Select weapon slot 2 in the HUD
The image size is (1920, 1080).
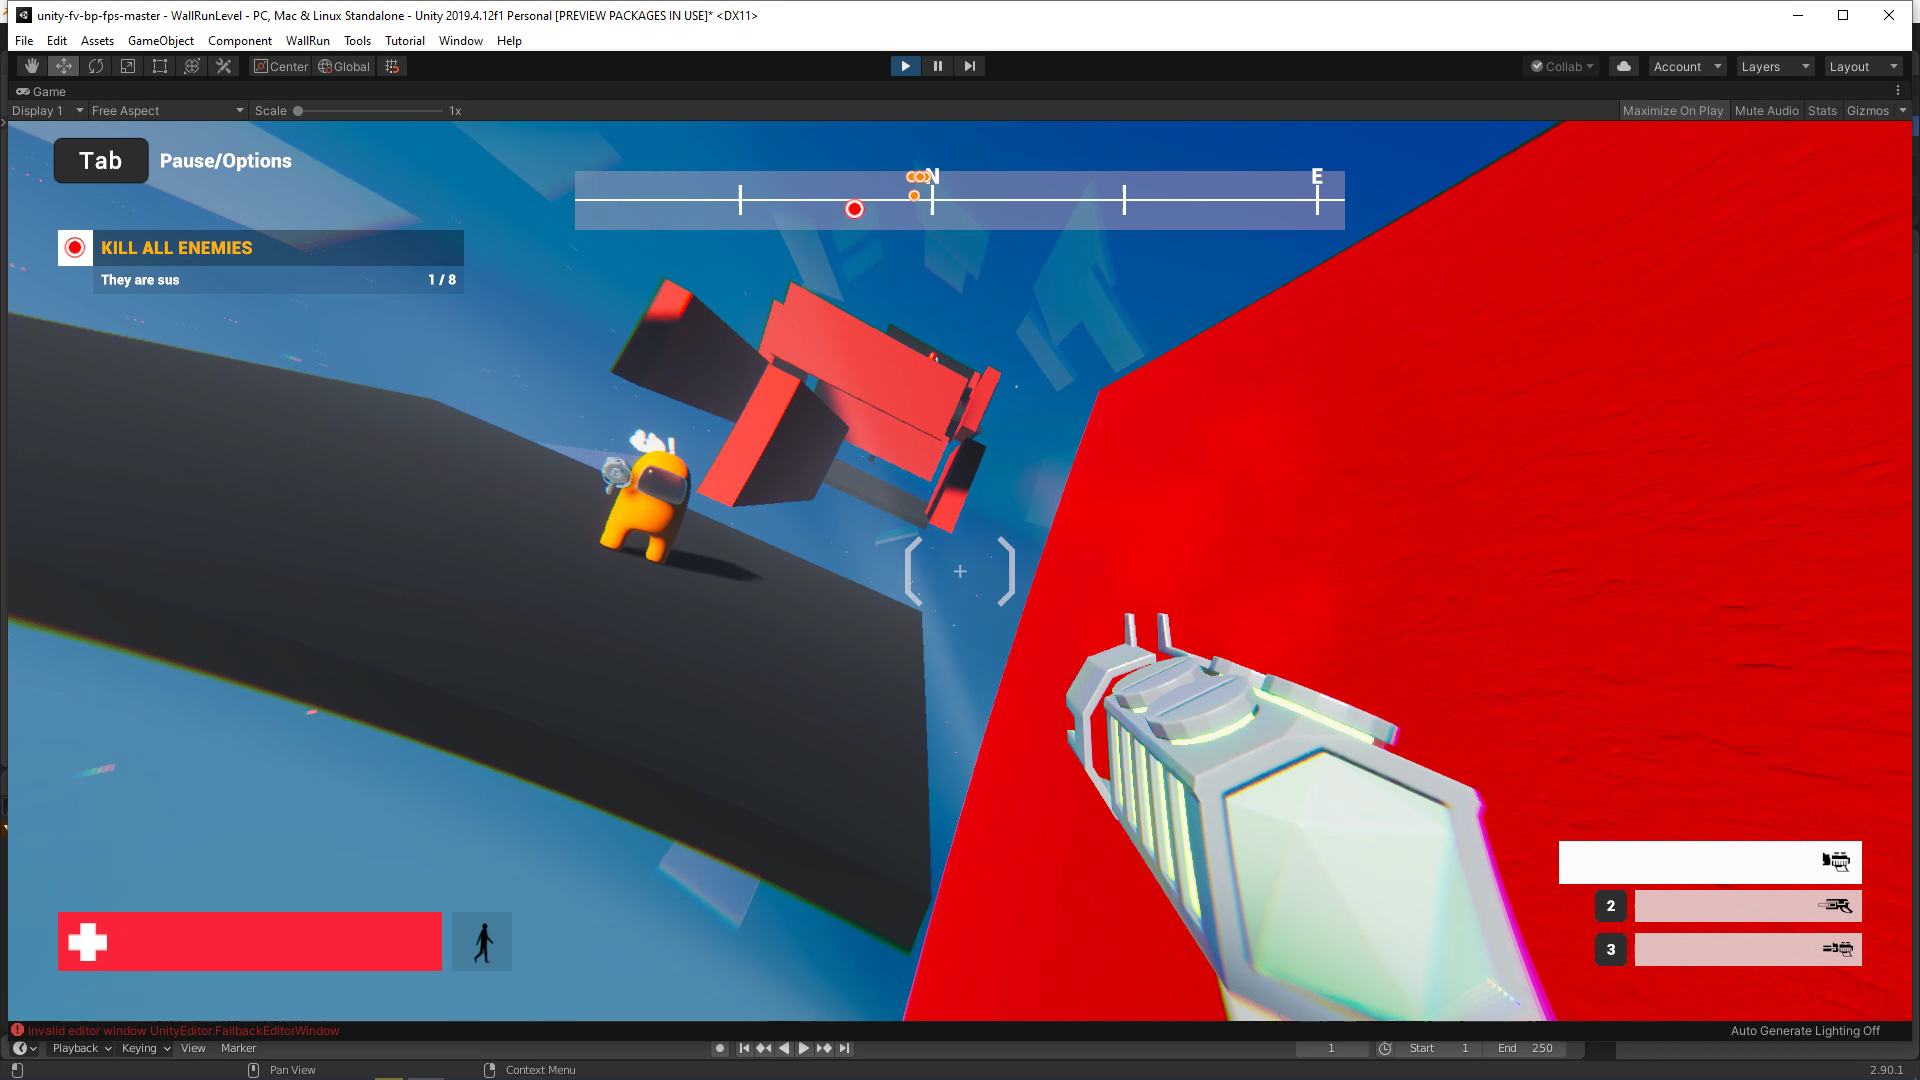click(x=1748, y=906)
